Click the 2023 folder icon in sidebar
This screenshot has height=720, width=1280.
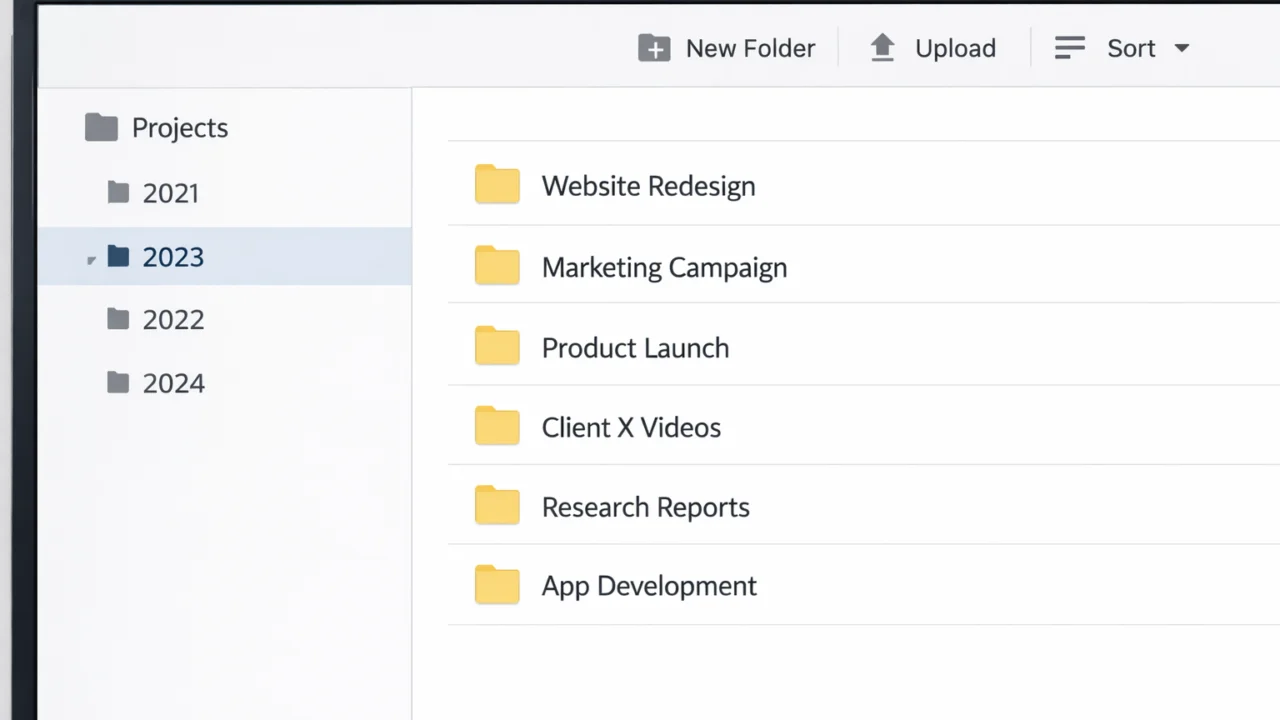(x=119, y=257)
